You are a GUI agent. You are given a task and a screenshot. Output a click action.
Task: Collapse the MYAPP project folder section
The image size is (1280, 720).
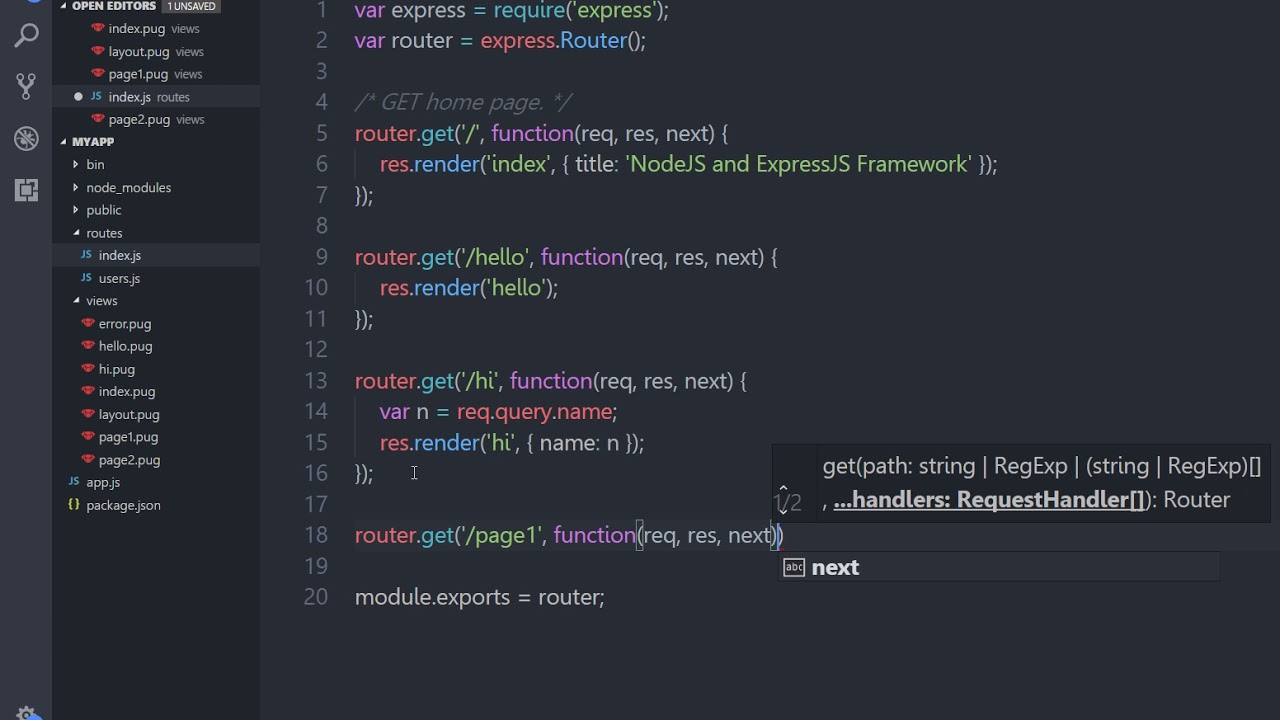[x=64, y=142]
